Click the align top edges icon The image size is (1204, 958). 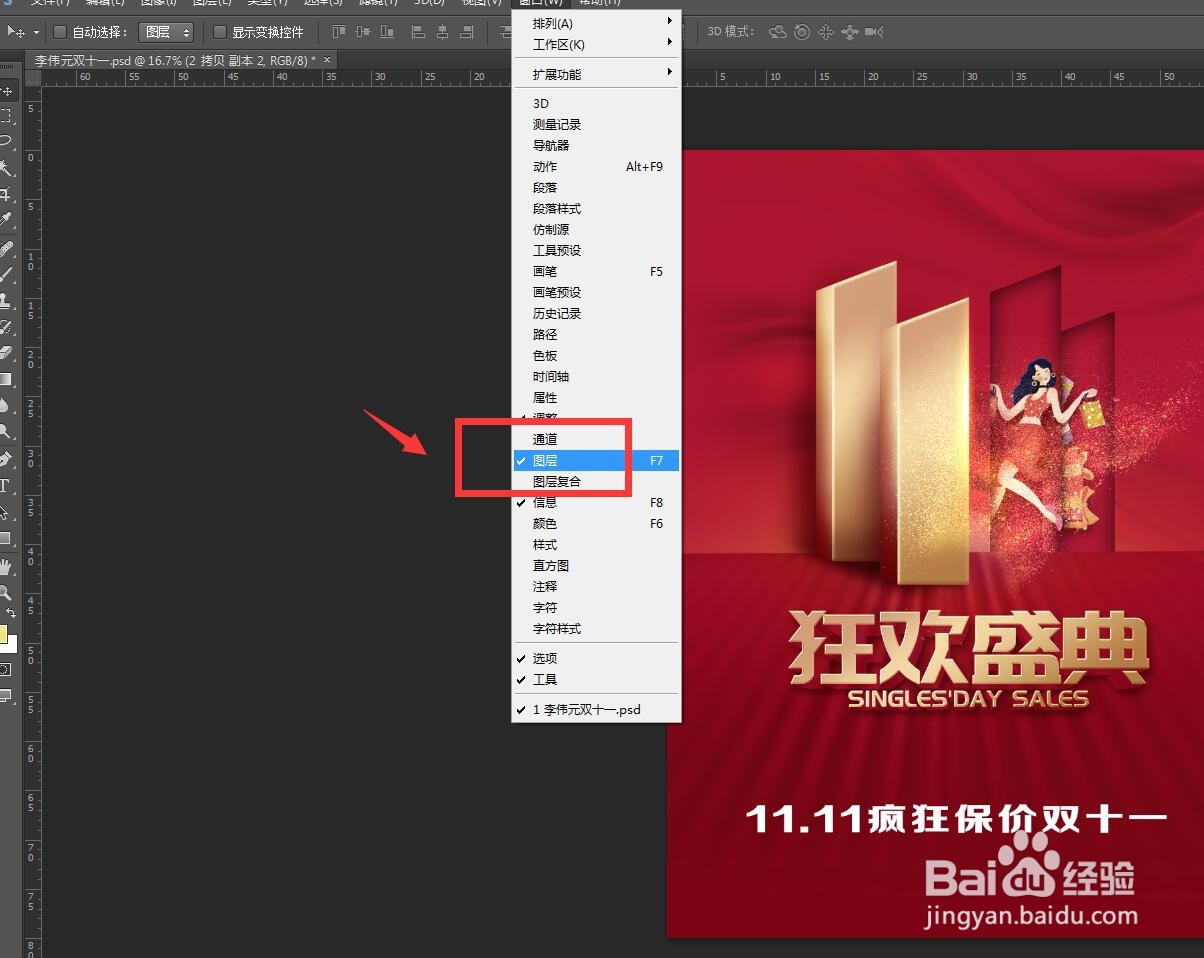click(x=339, y=32)
